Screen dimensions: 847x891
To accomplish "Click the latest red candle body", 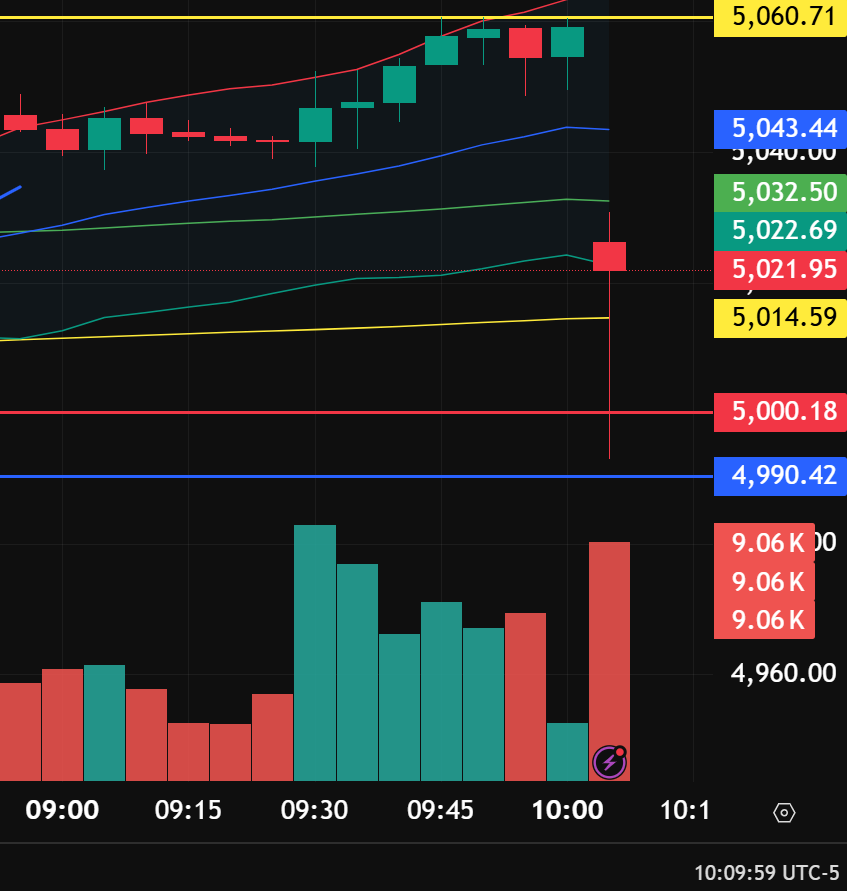I will (610, 256).
